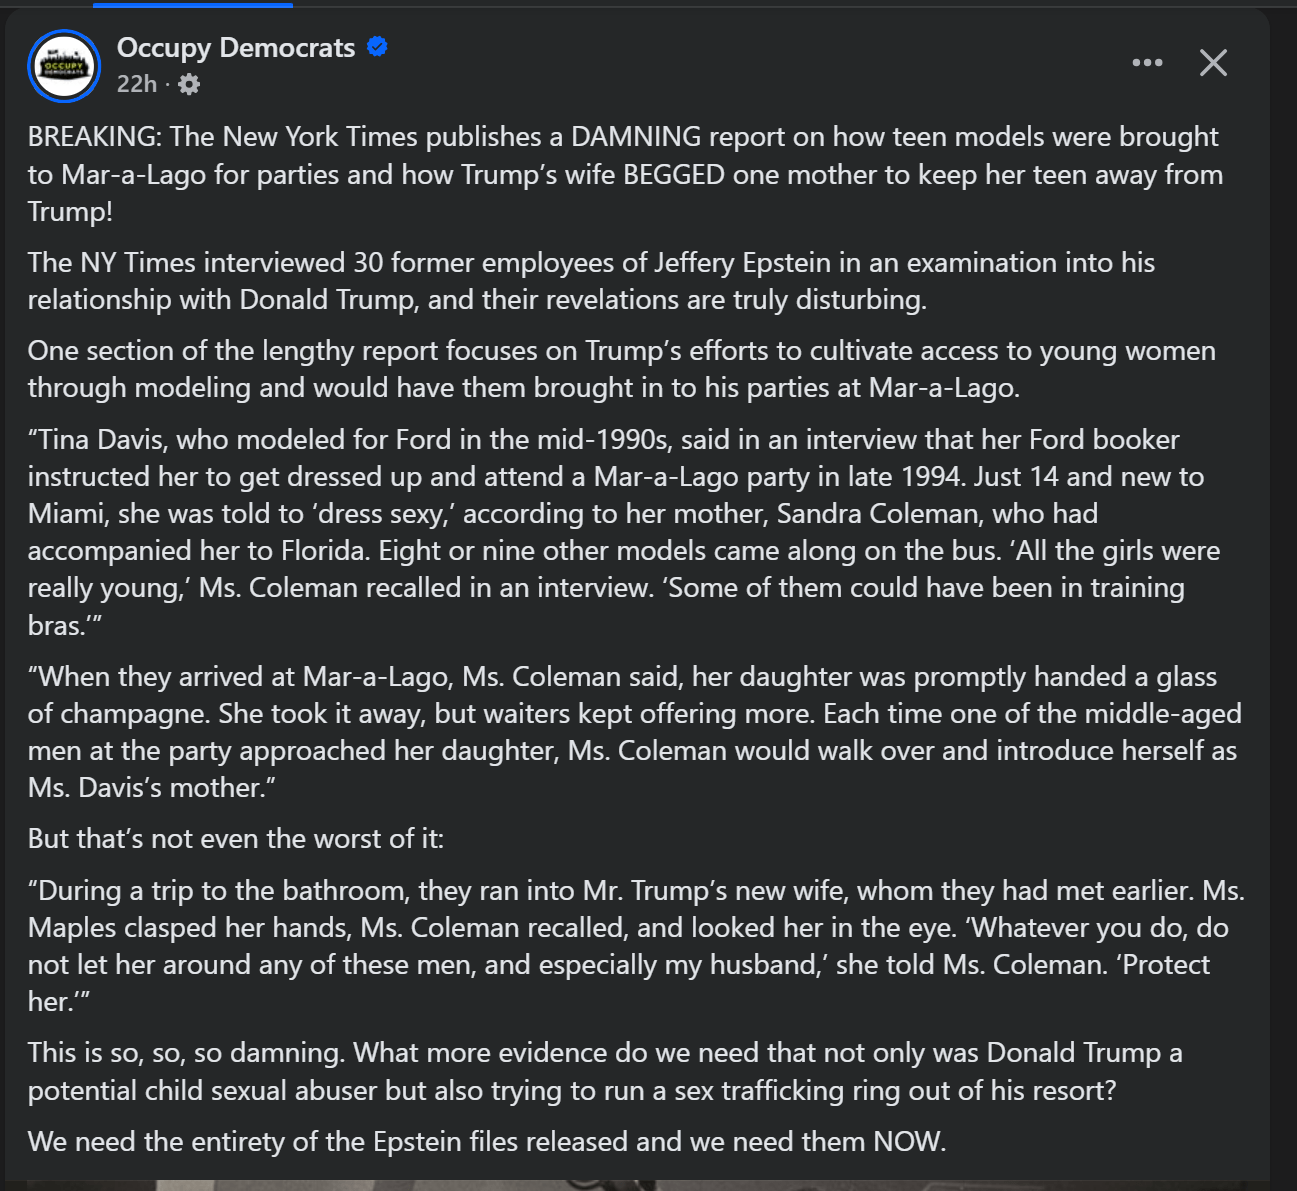Click the blue highlight bar at the top
Viewport: 1297px width, 1191px height.
click(x=192, y=4)
